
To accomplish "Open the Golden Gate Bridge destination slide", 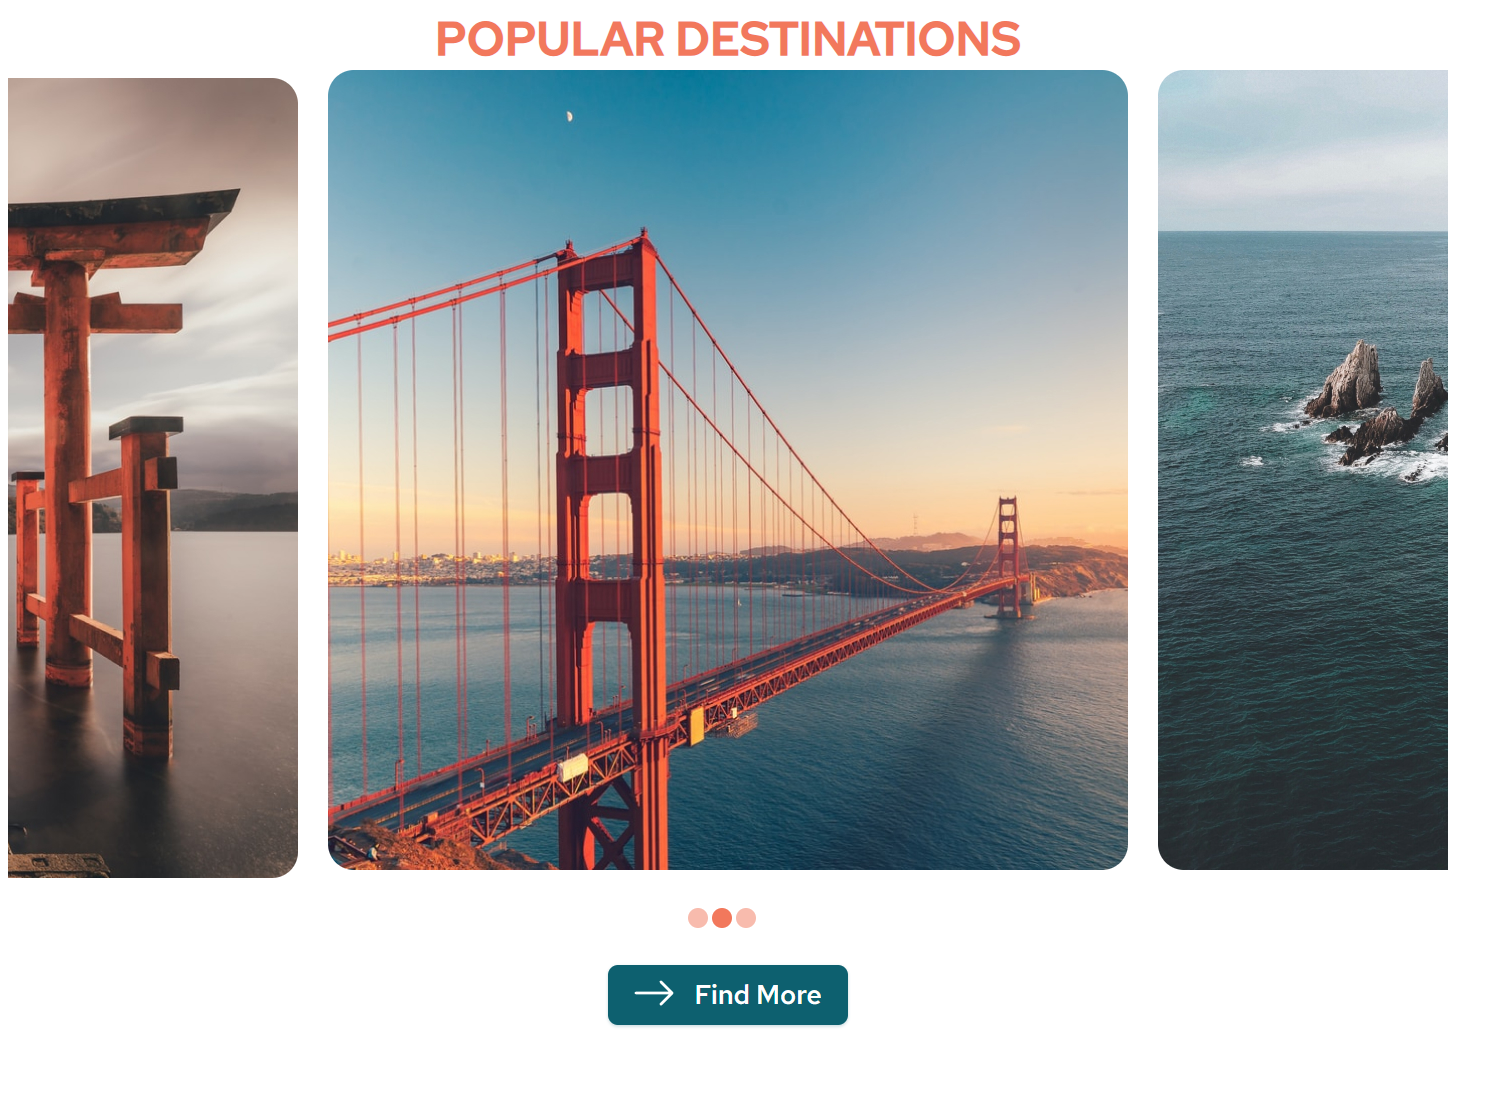I will pos(728,470).
